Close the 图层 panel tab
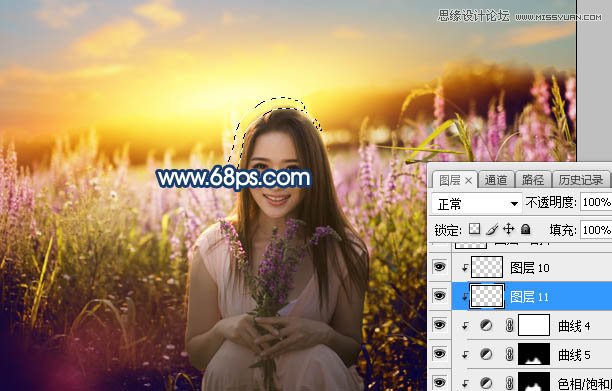This screenshot has width=612, height=391. click(469, 181)
